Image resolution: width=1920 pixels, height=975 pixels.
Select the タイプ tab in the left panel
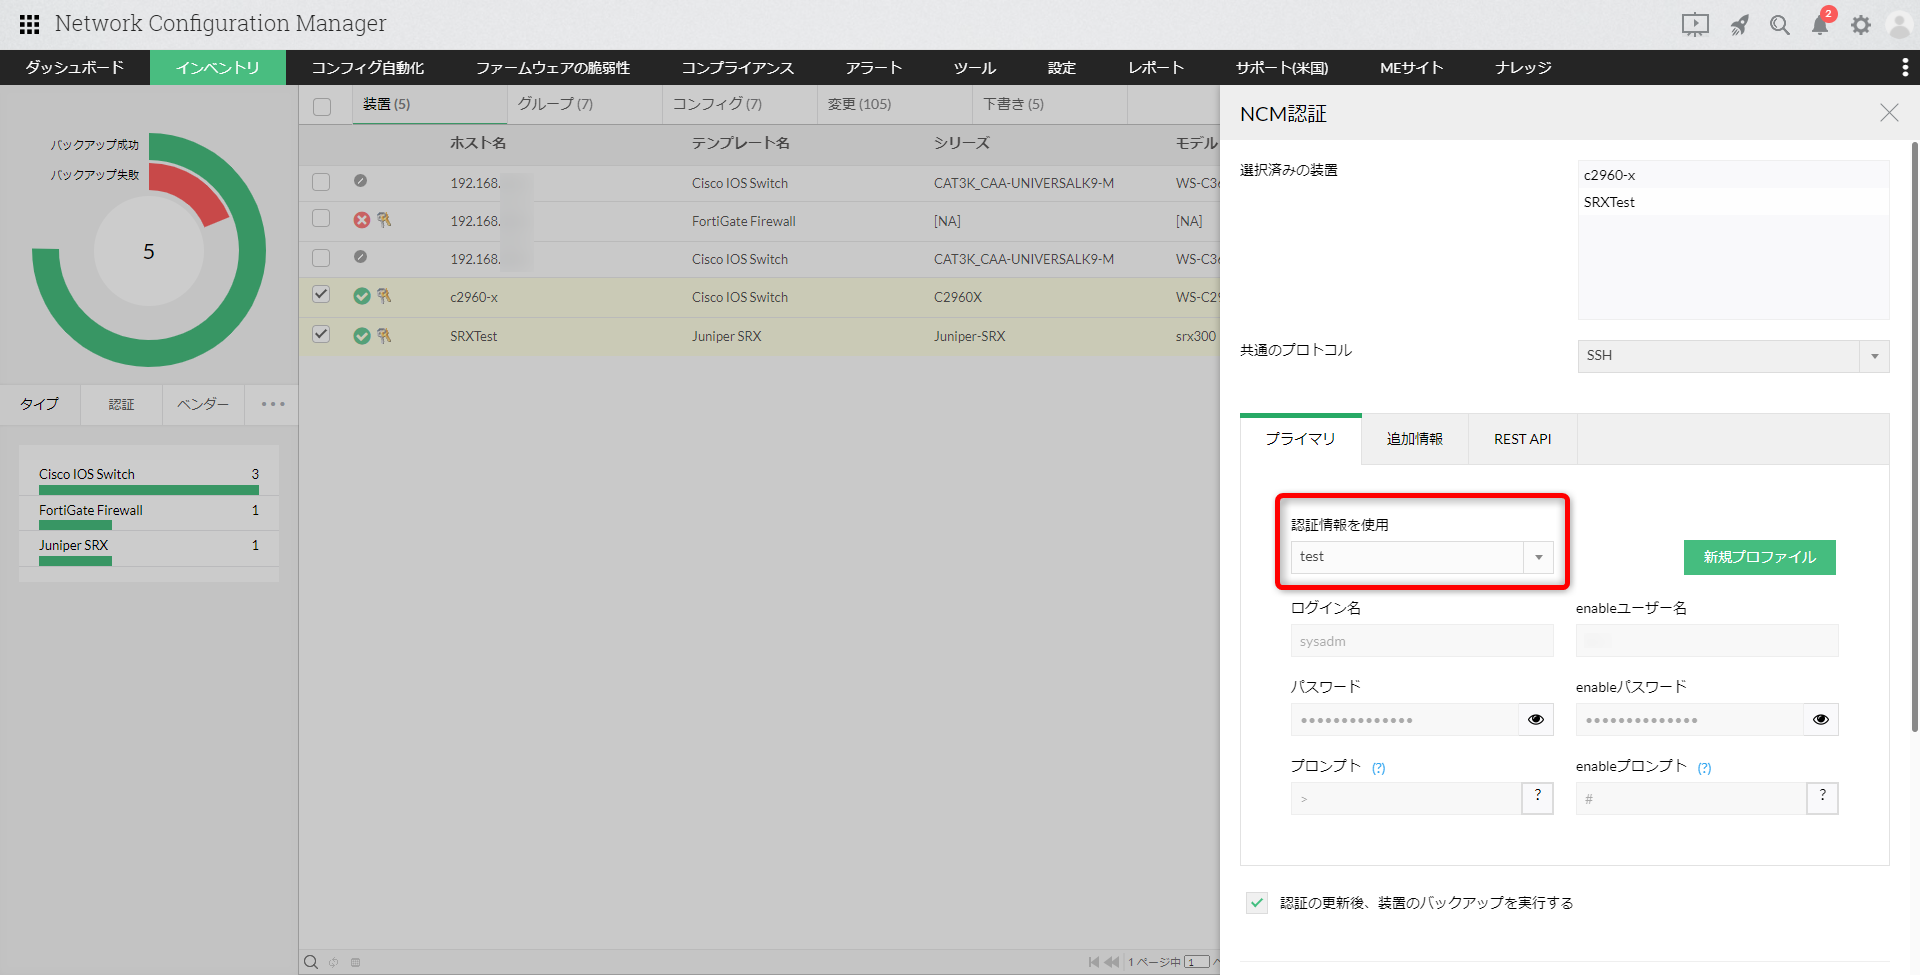pyautogui.click(x=40, y=404)
